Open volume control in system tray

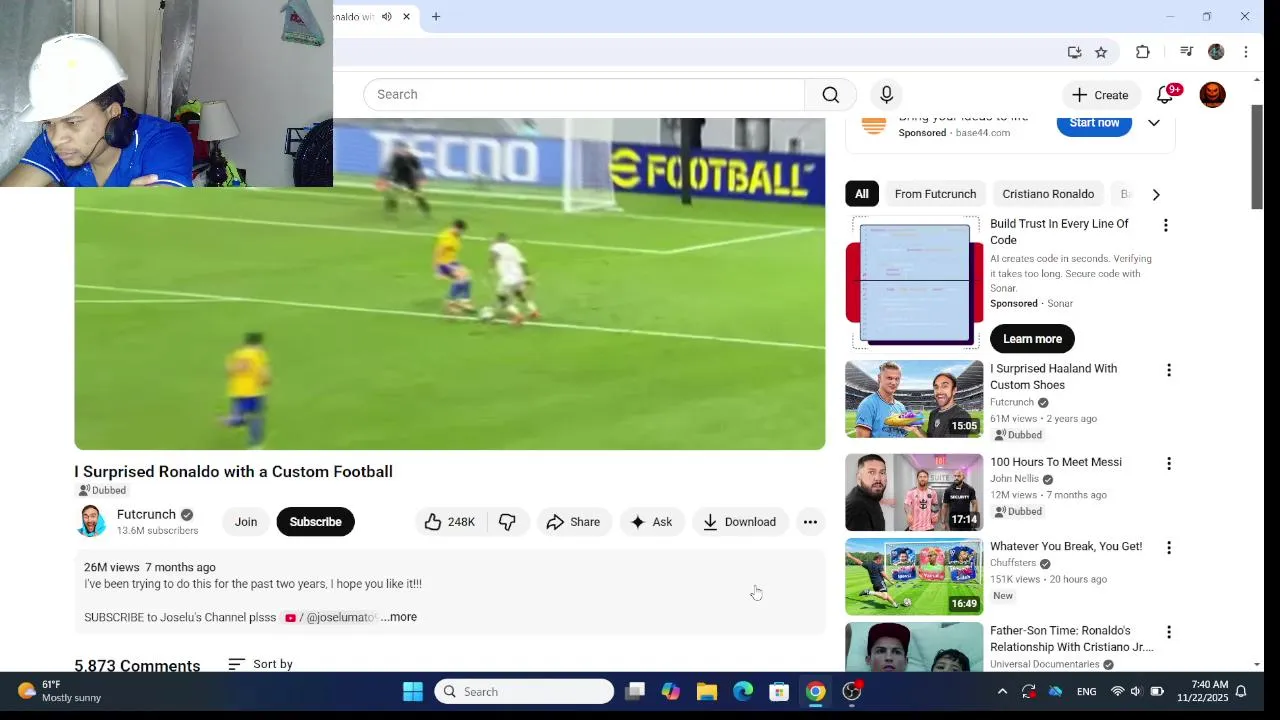coord(1136,691)
